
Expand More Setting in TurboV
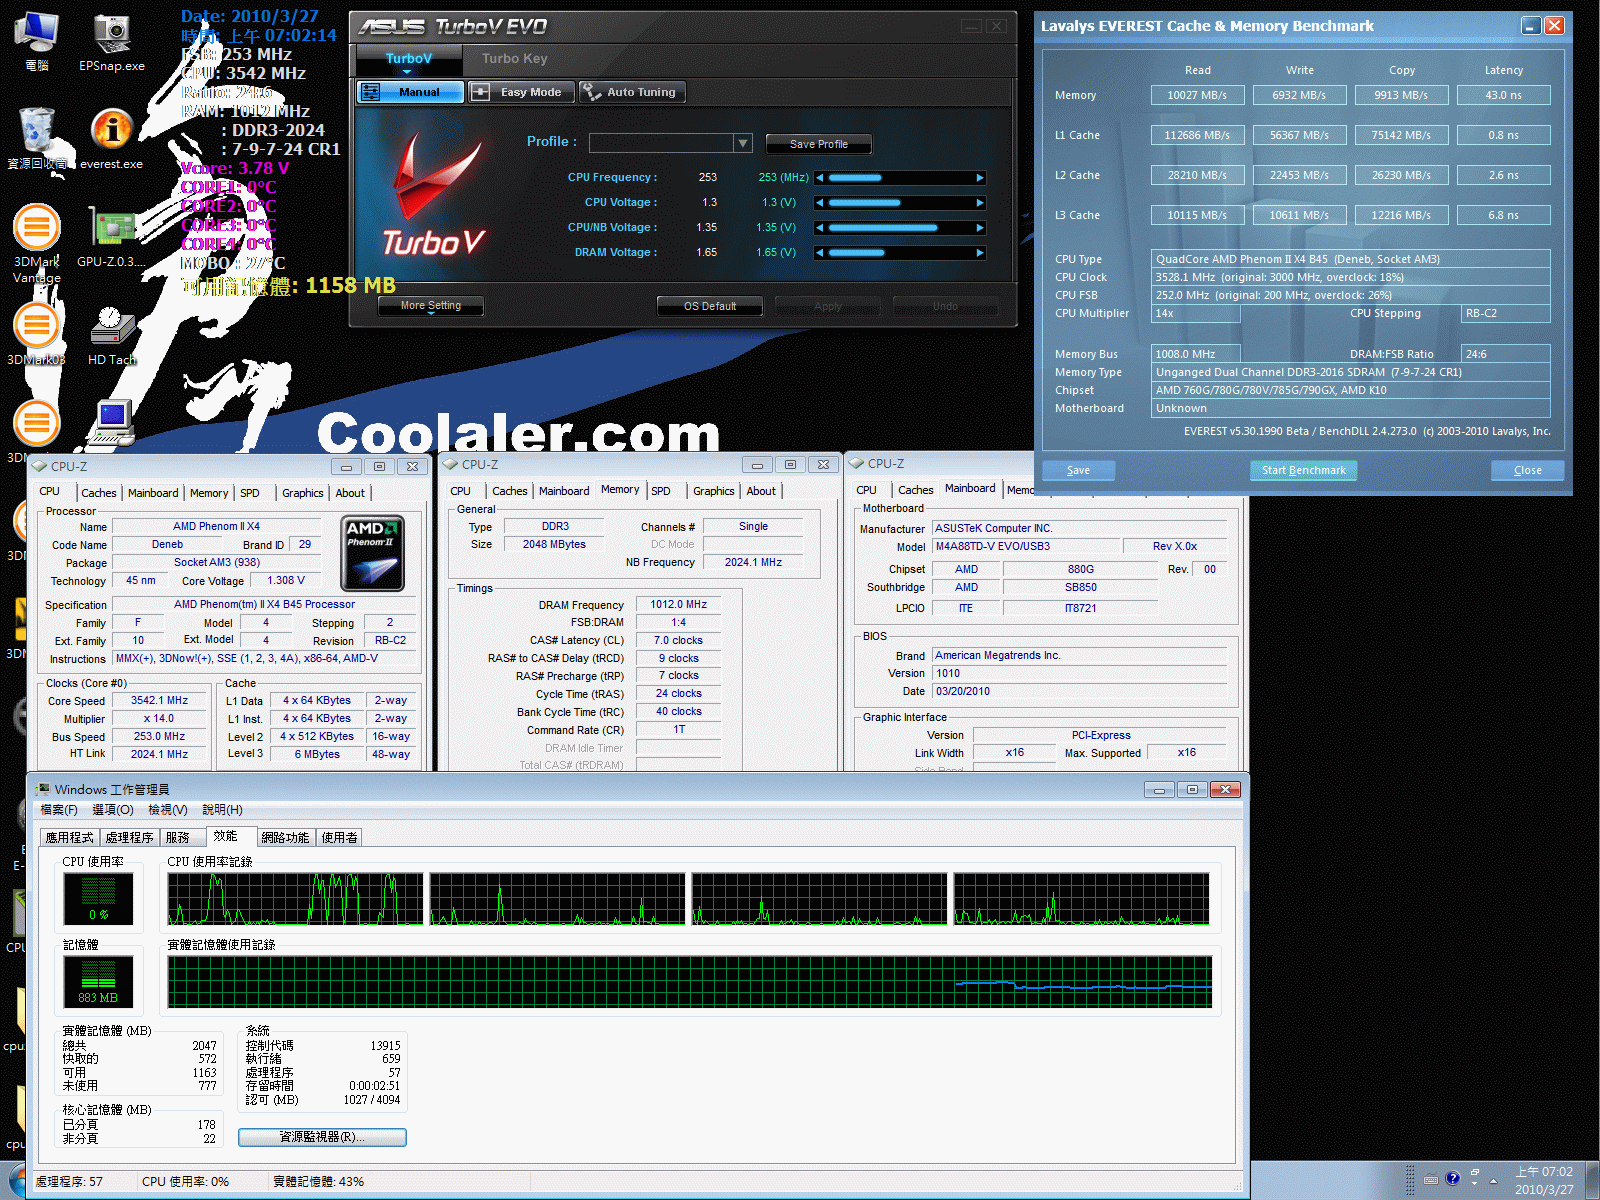click(431, 306)
